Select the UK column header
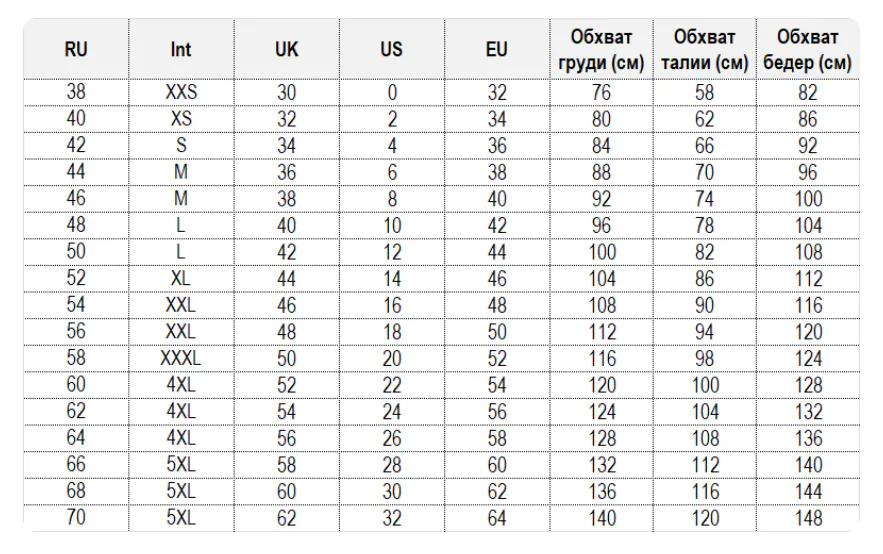Viewport: 883px width, 554px height. pos(286,49)
